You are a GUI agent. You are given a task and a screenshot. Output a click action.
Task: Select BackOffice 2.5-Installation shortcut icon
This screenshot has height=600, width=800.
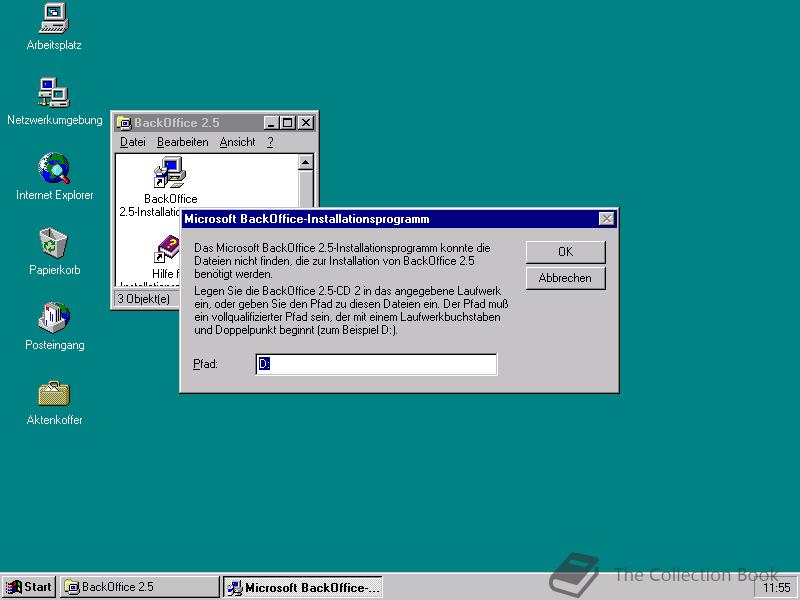coord(170,172)
